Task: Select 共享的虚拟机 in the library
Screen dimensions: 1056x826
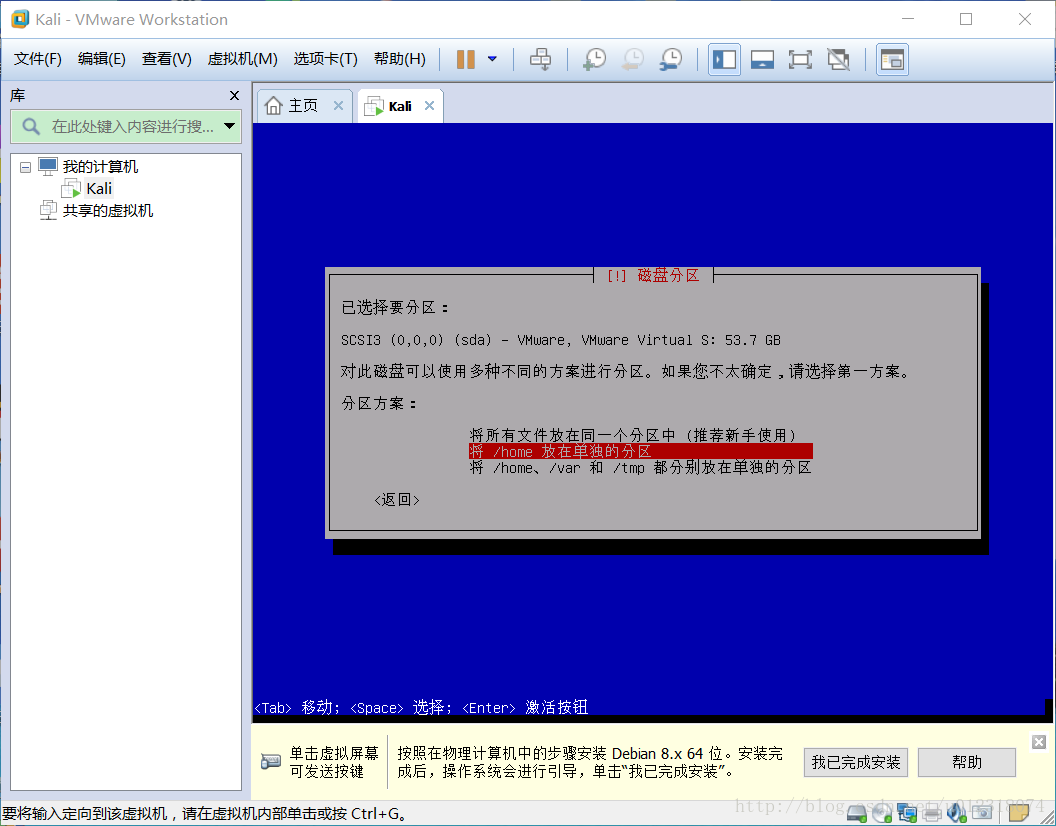Action: 108,211
